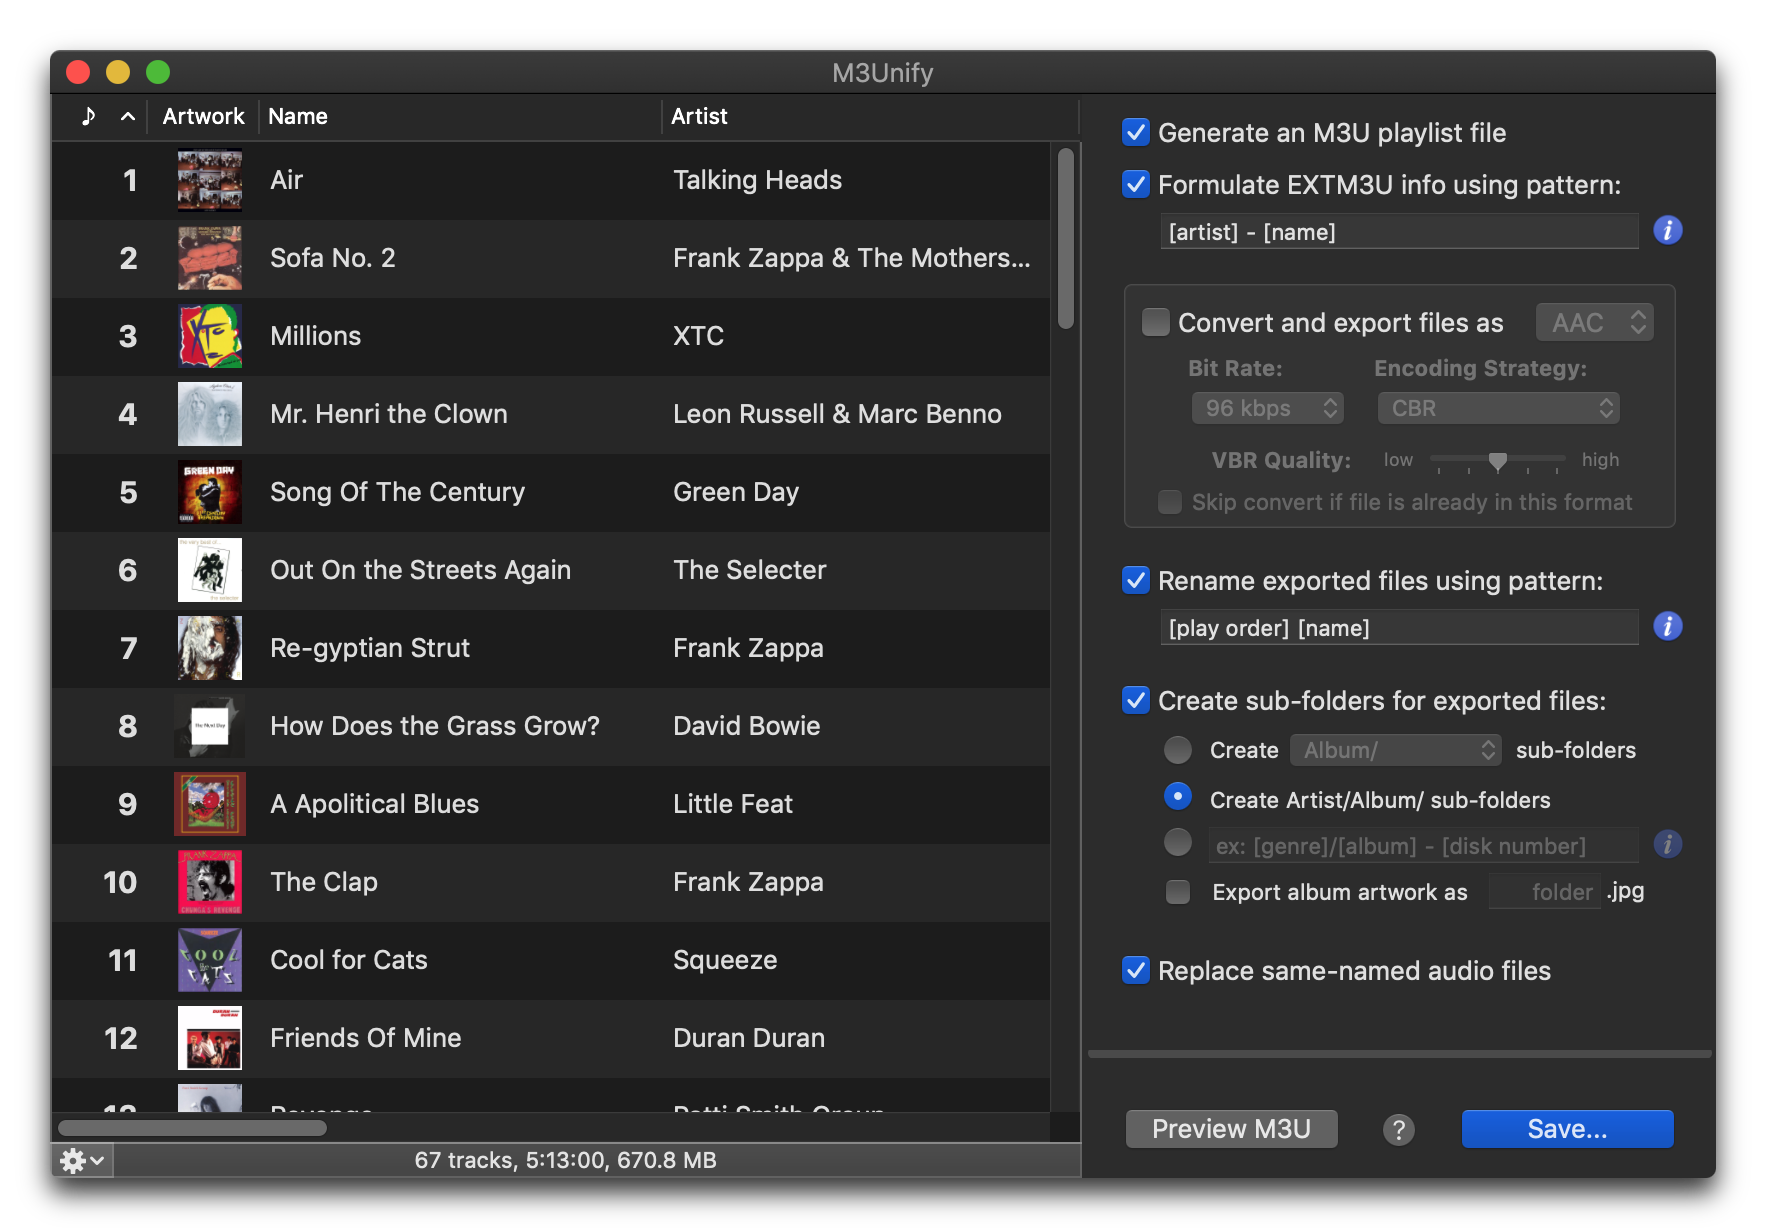This screenshot has width=1766, height=1228.
Task: Edit the [play order] [name] pattern field
Action: pyautogui.click(x=1399, y=628)
